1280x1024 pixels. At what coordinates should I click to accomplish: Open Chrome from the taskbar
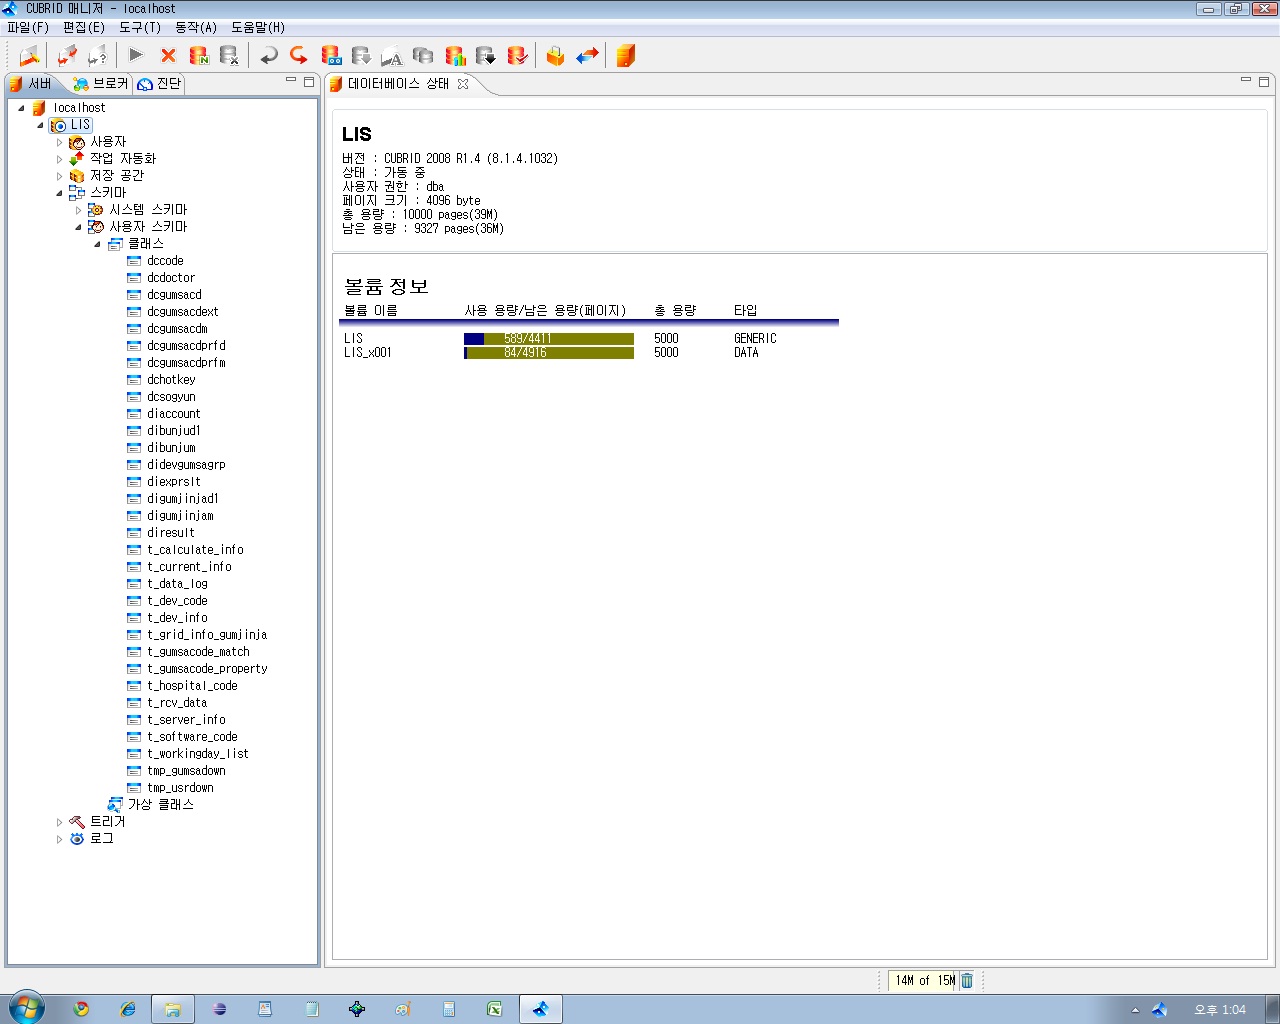click(81, 1009)
